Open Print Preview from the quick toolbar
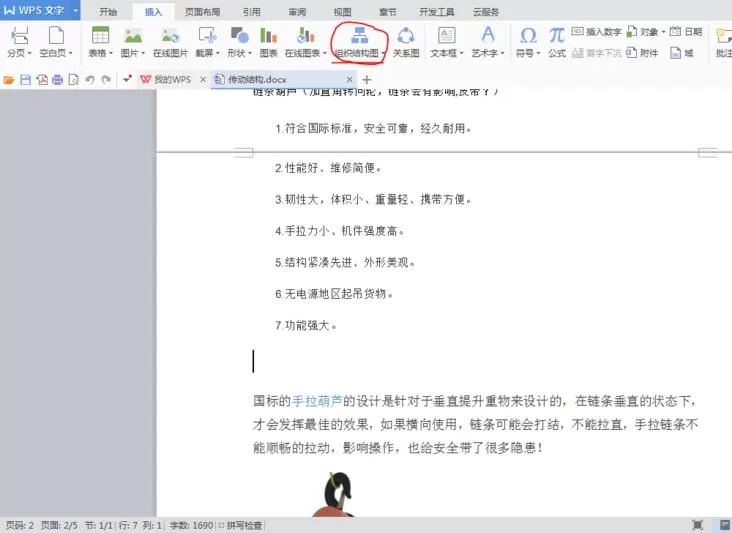 tap(73, 80)
